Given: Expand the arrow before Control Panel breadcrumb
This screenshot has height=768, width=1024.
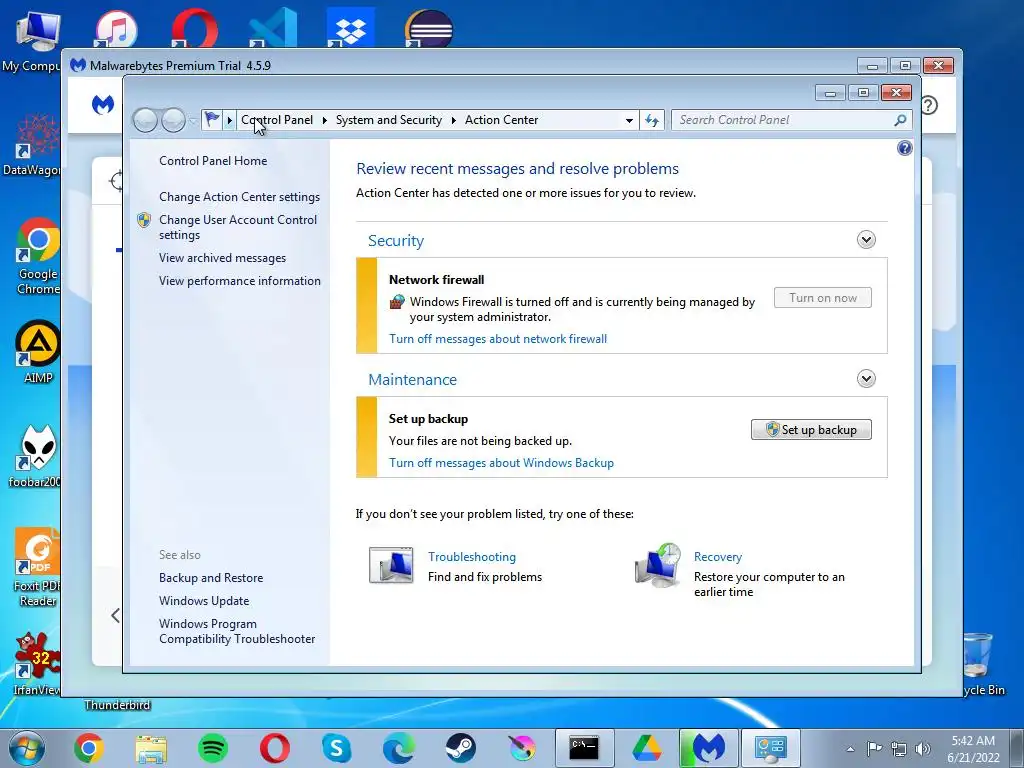Looking at the screenshot, I should click(x=229, y=120).
